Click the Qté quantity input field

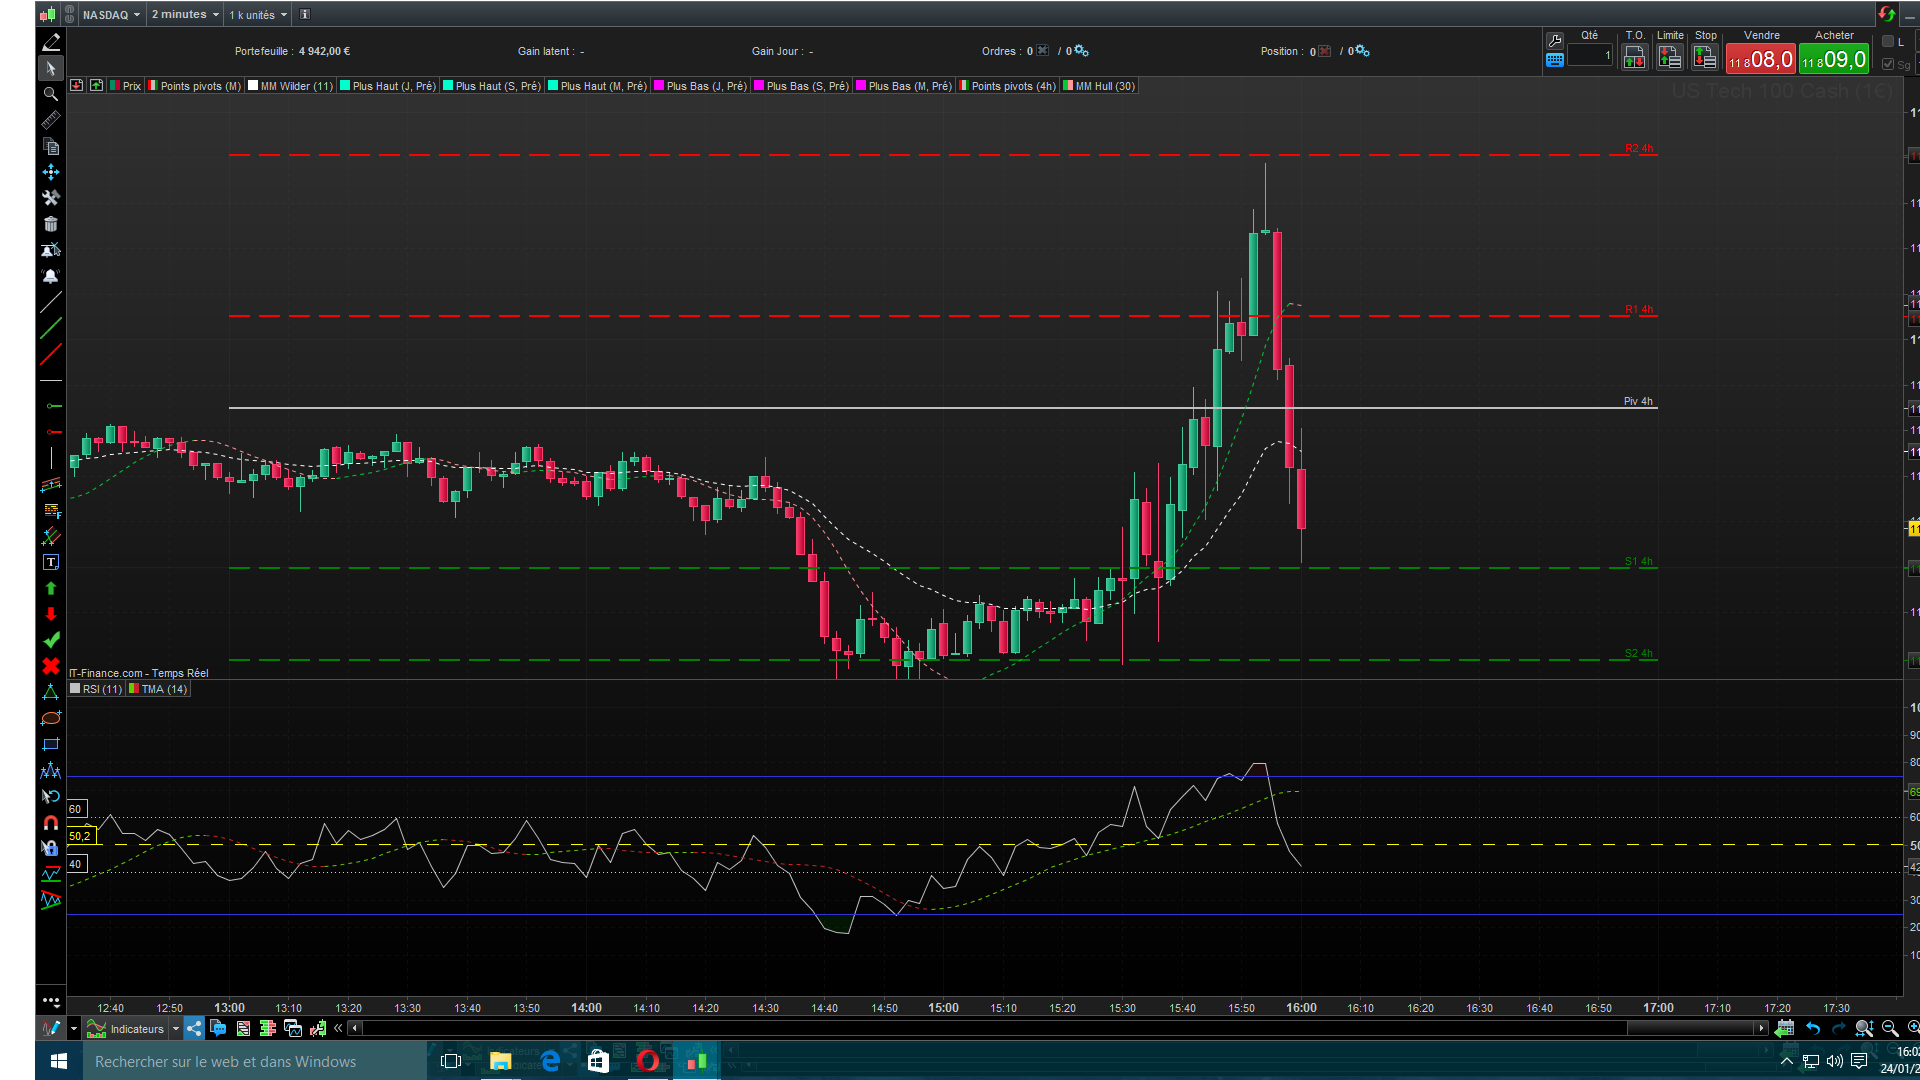[1590, 56]
